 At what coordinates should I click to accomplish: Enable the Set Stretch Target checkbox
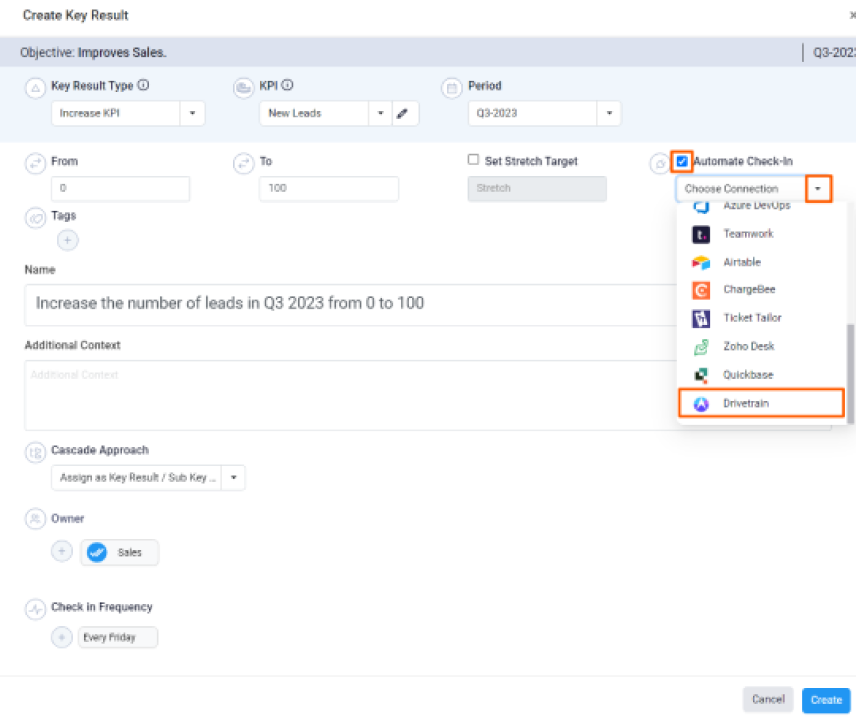click(x=473, y=159)
